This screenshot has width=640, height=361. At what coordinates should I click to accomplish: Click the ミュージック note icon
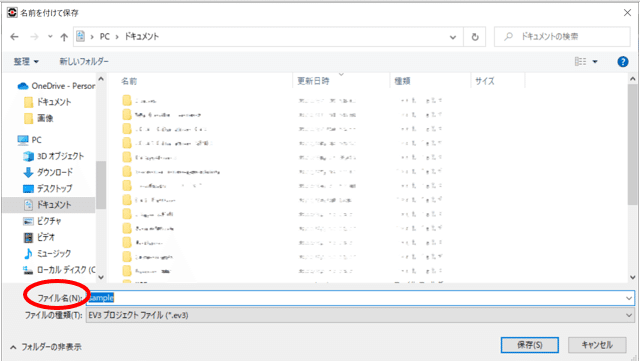(x=28, y=254)
